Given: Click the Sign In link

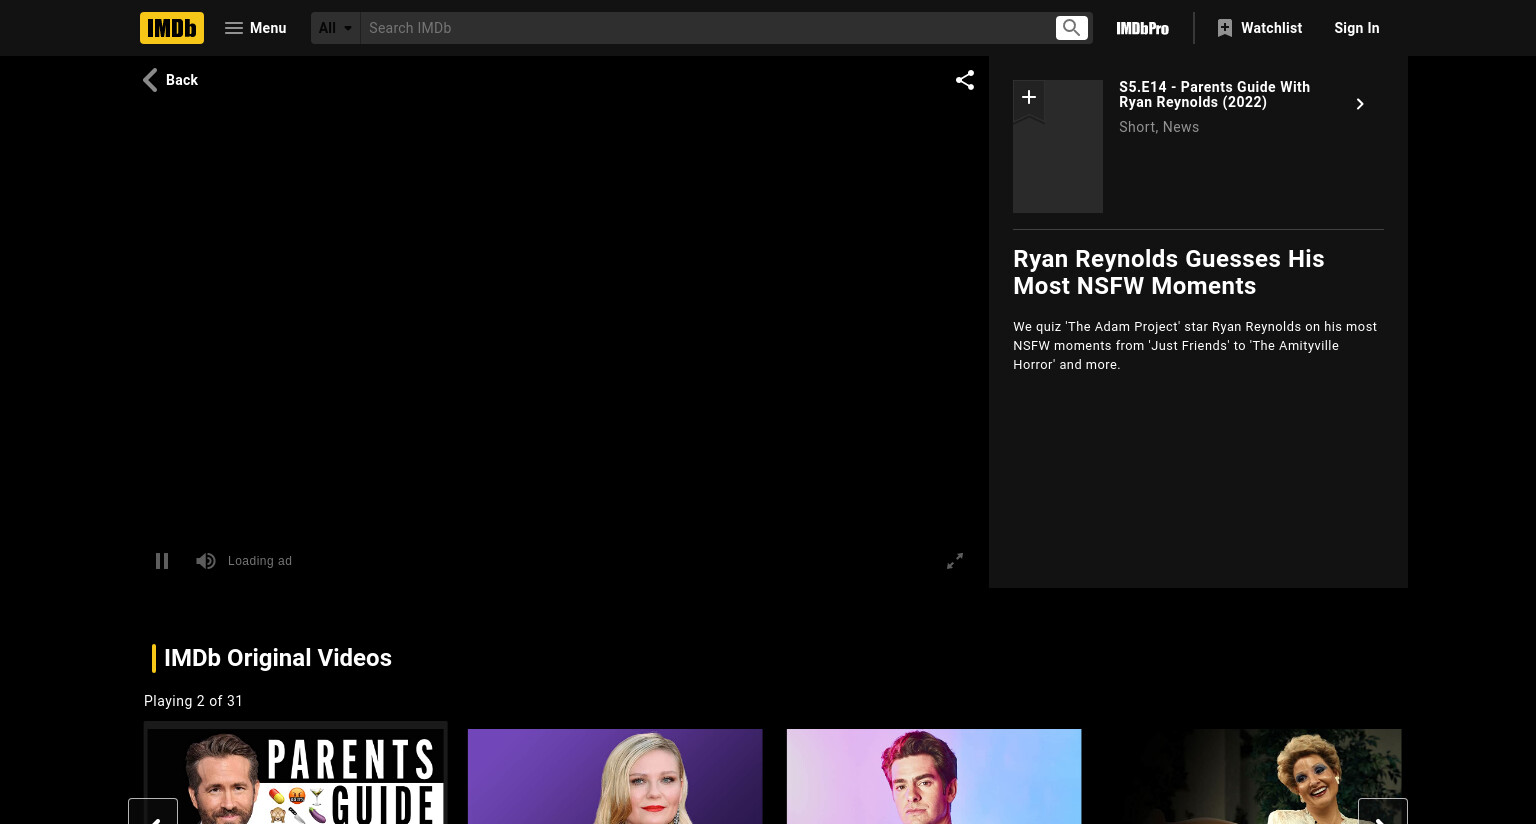Looking at the screenshot, I should 1357,28.
